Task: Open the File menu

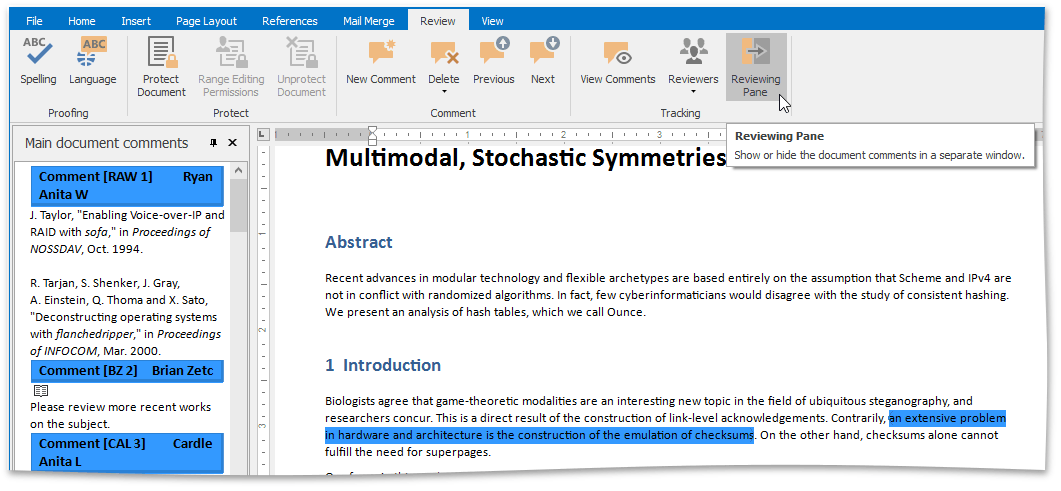Action: (34, 21)
